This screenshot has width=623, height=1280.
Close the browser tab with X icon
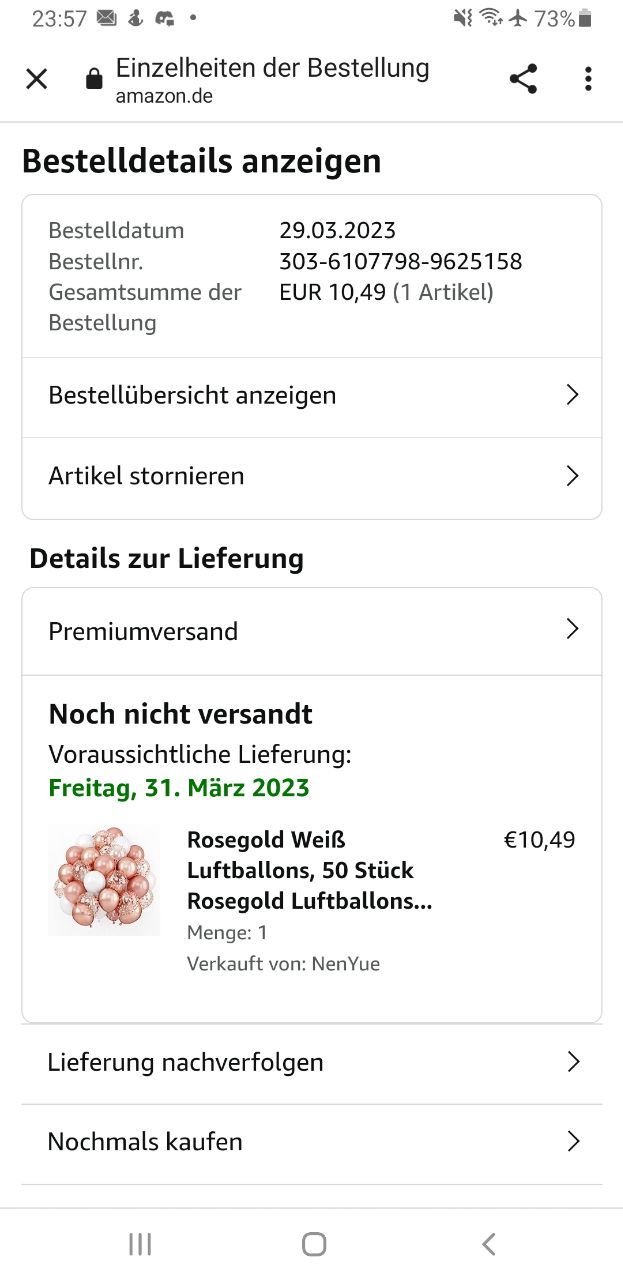click(36, 79)
